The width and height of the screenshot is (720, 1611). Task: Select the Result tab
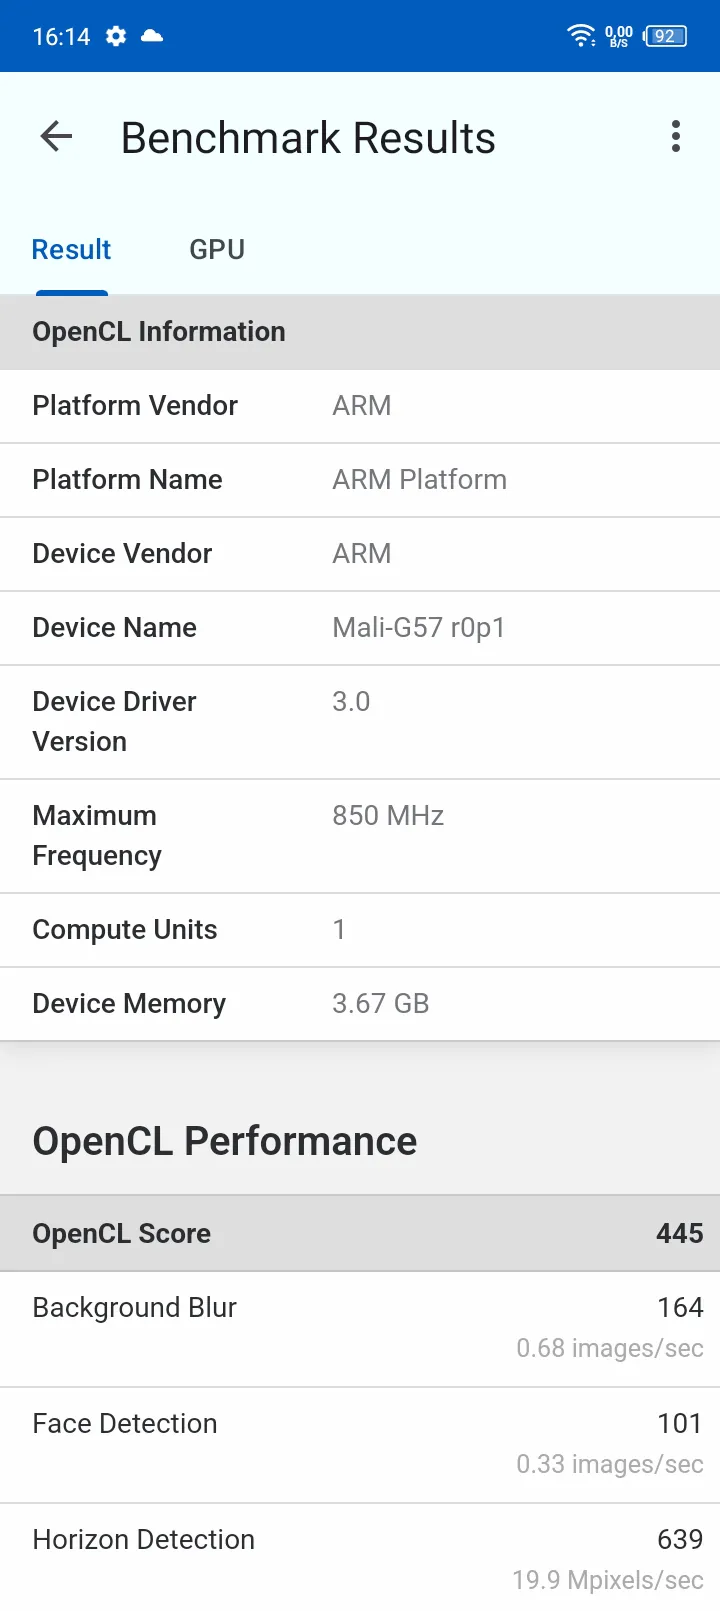point(71,249)
